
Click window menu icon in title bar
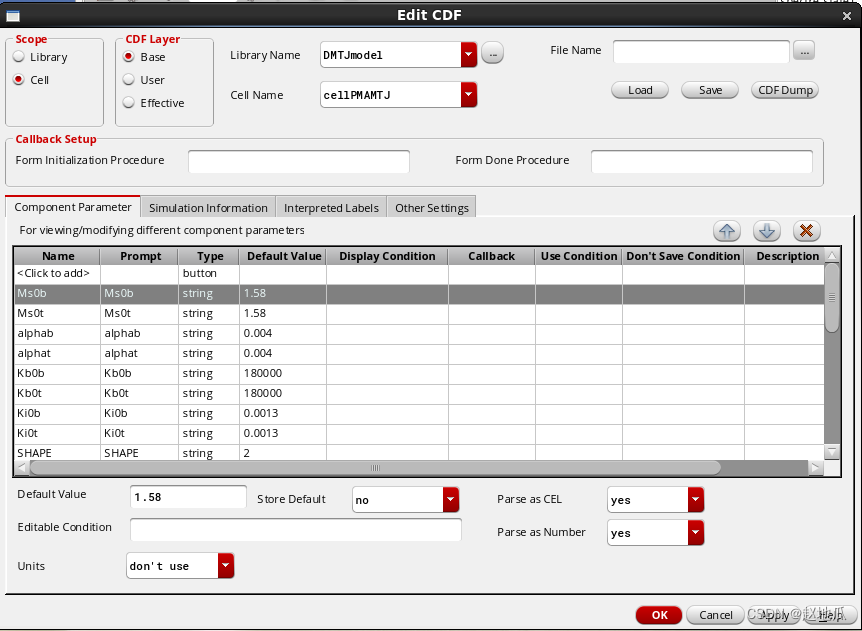click(x=13, y=15)
